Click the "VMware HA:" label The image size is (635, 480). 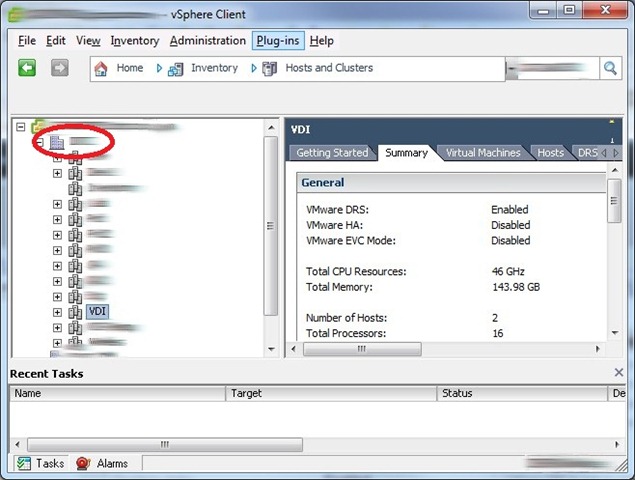coord(335,225)
